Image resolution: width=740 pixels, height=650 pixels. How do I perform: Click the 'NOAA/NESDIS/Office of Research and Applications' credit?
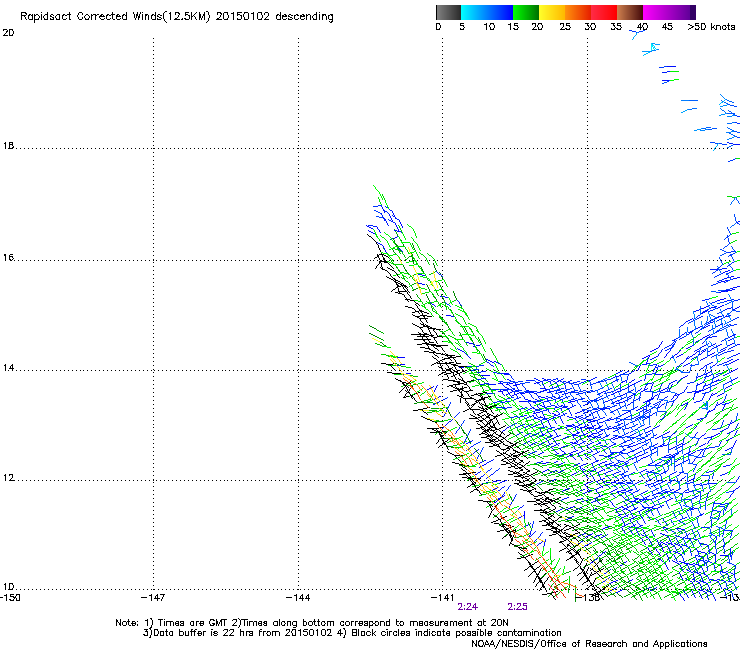point(589,644)
